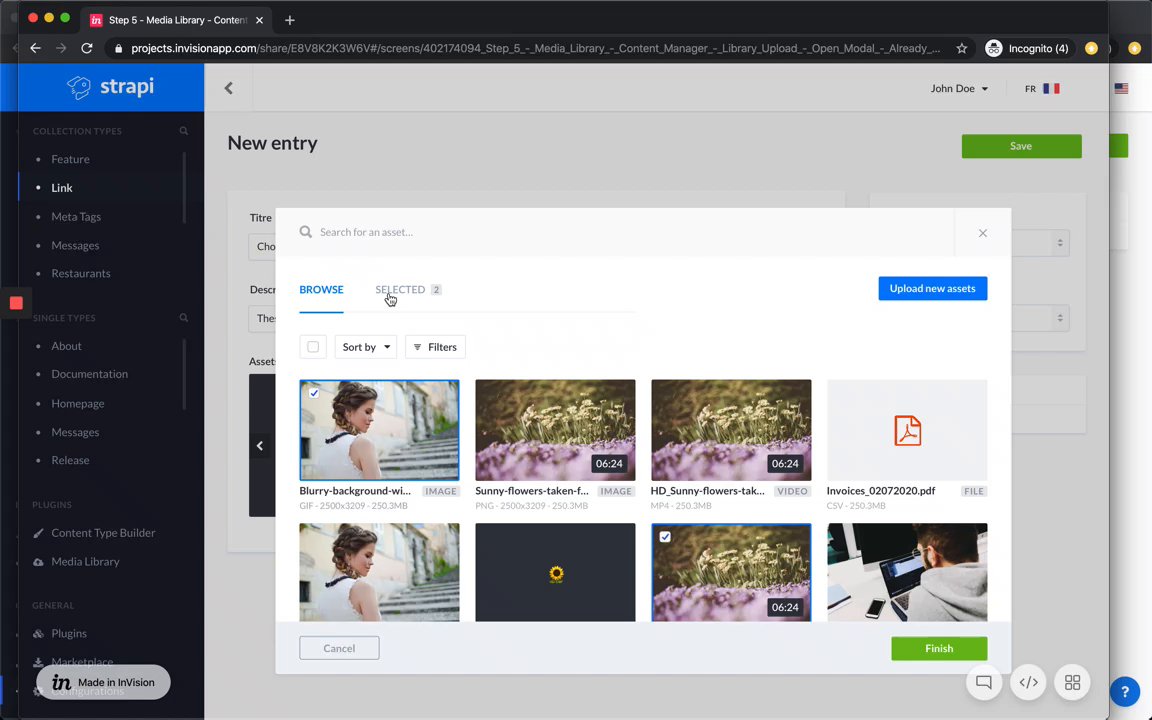Click the strapi logo in the sidebar header
The image size is (1152, 720).
coord(110,87)
